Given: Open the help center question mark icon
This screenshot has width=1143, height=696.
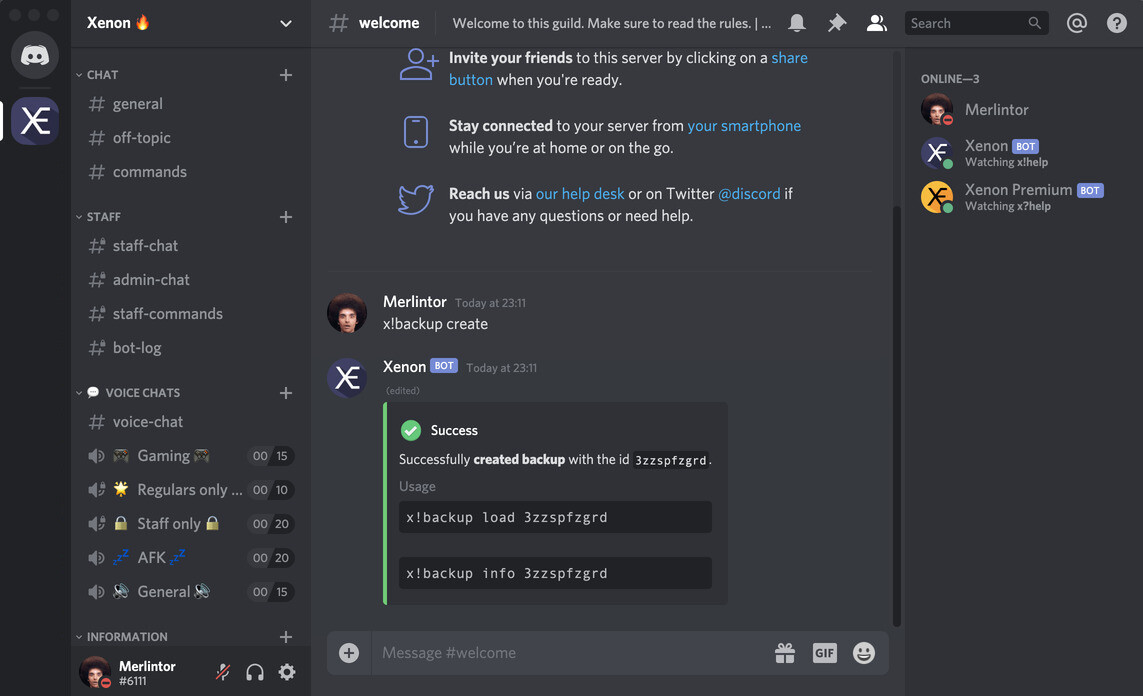Looking at the screenshot, I should point(1116,22).
